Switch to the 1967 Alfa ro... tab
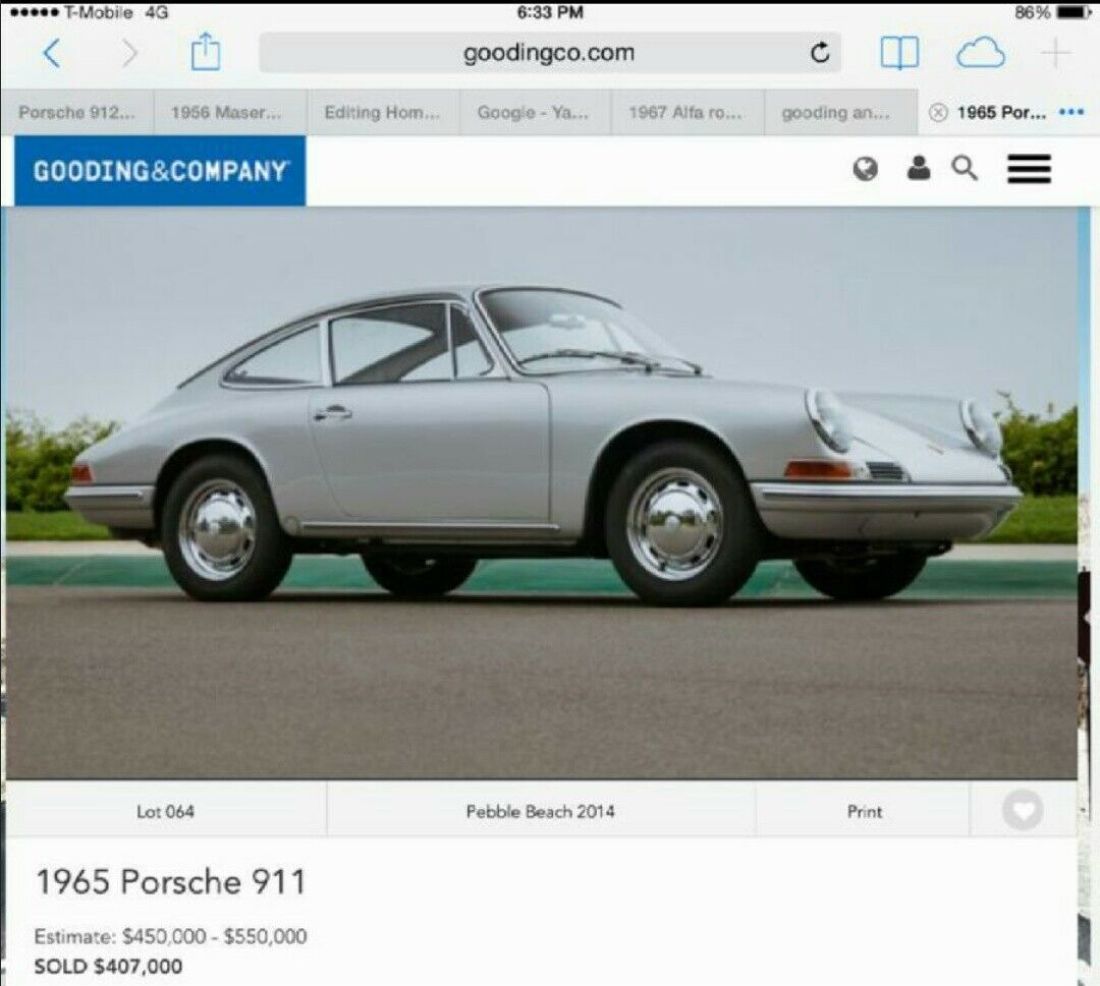 click(x=688, y=112)
